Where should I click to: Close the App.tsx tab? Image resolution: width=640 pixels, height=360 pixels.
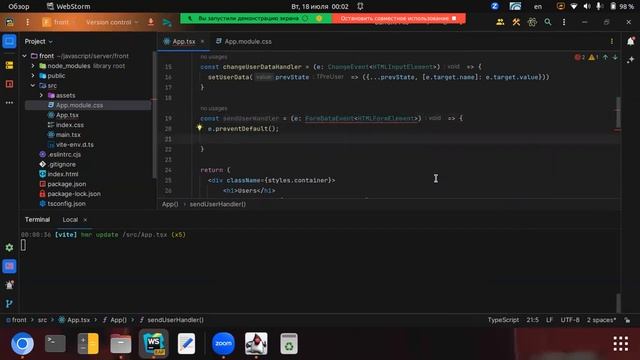pos(202,41)
